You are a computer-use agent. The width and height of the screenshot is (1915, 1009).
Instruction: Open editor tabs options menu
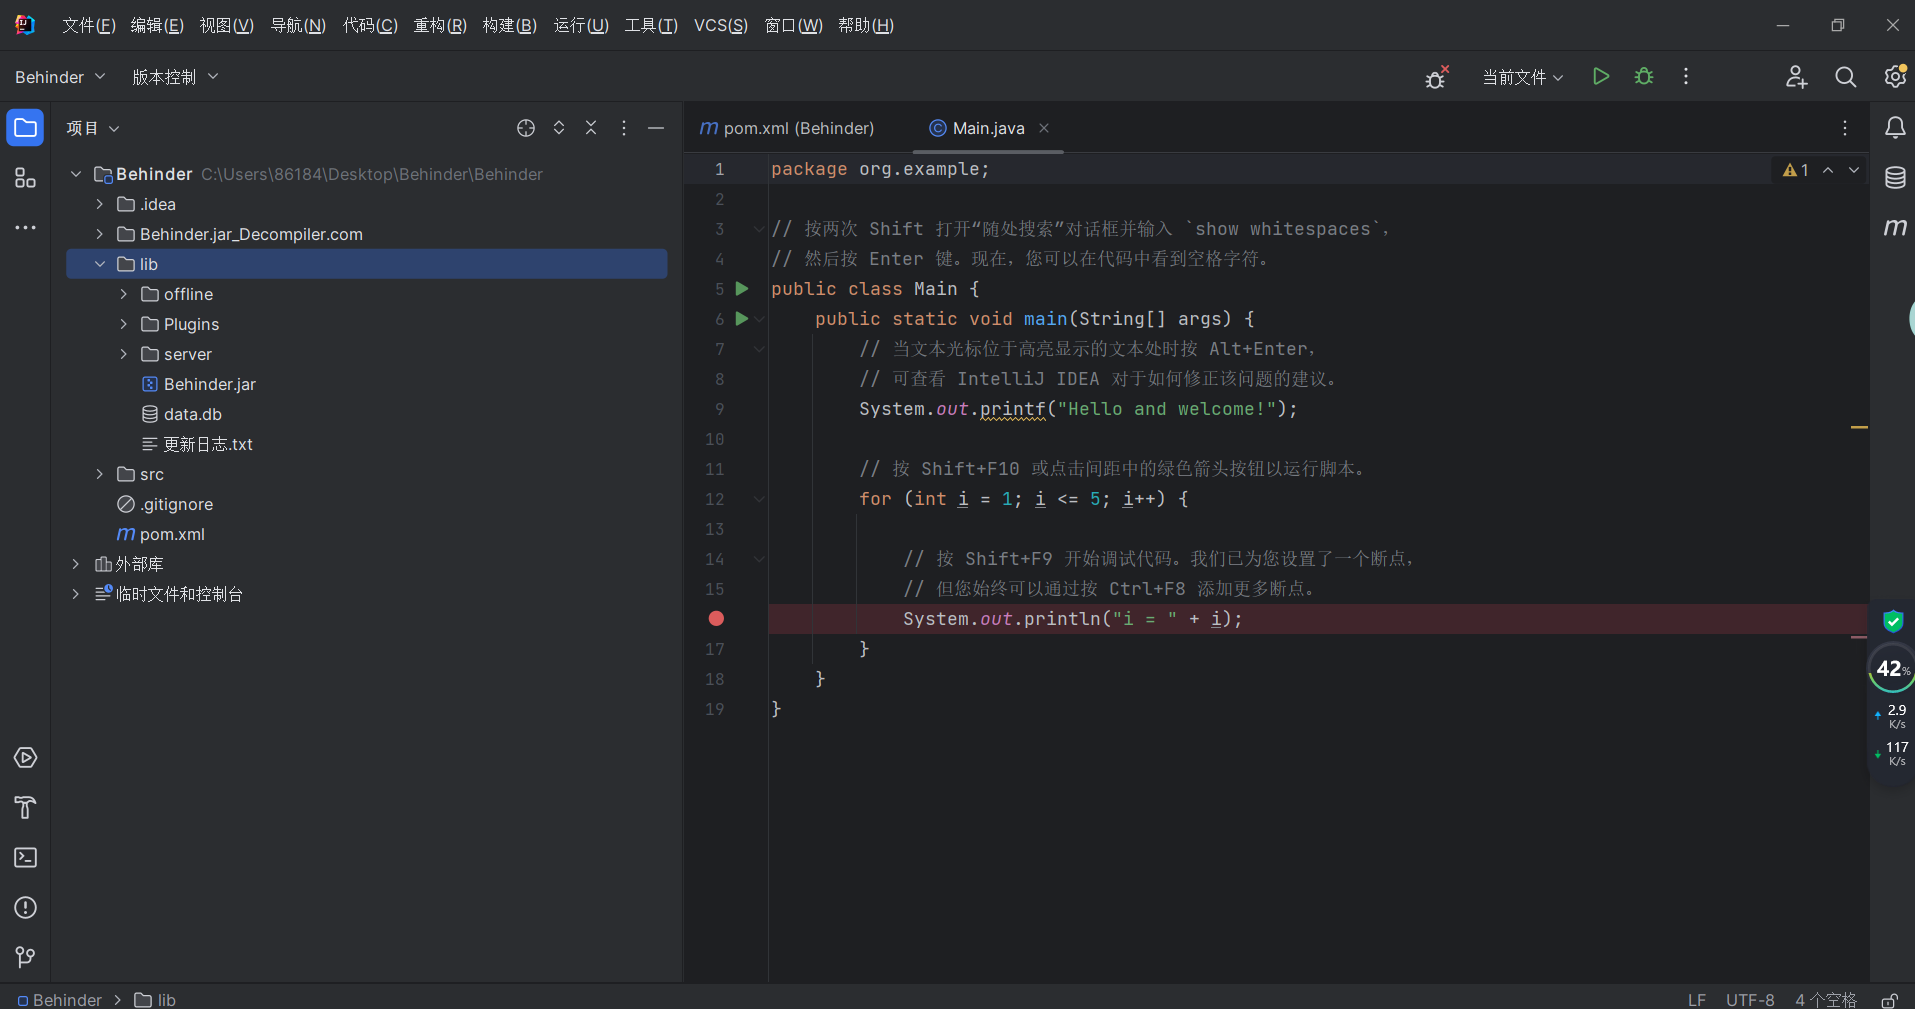pyautogui.click(x=1845, y=128)
